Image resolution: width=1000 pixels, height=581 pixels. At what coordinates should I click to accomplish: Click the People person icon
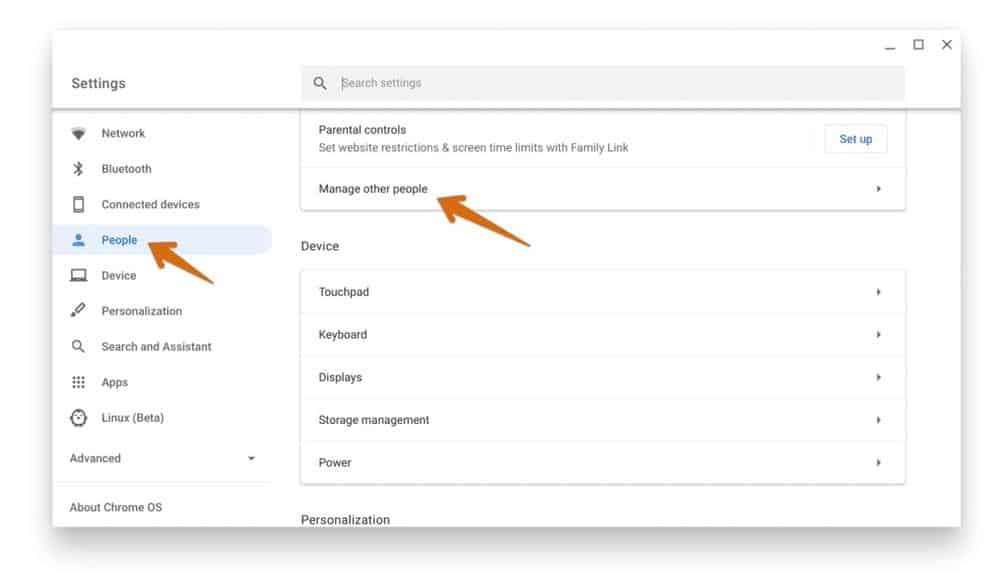(x=78, y=240)
